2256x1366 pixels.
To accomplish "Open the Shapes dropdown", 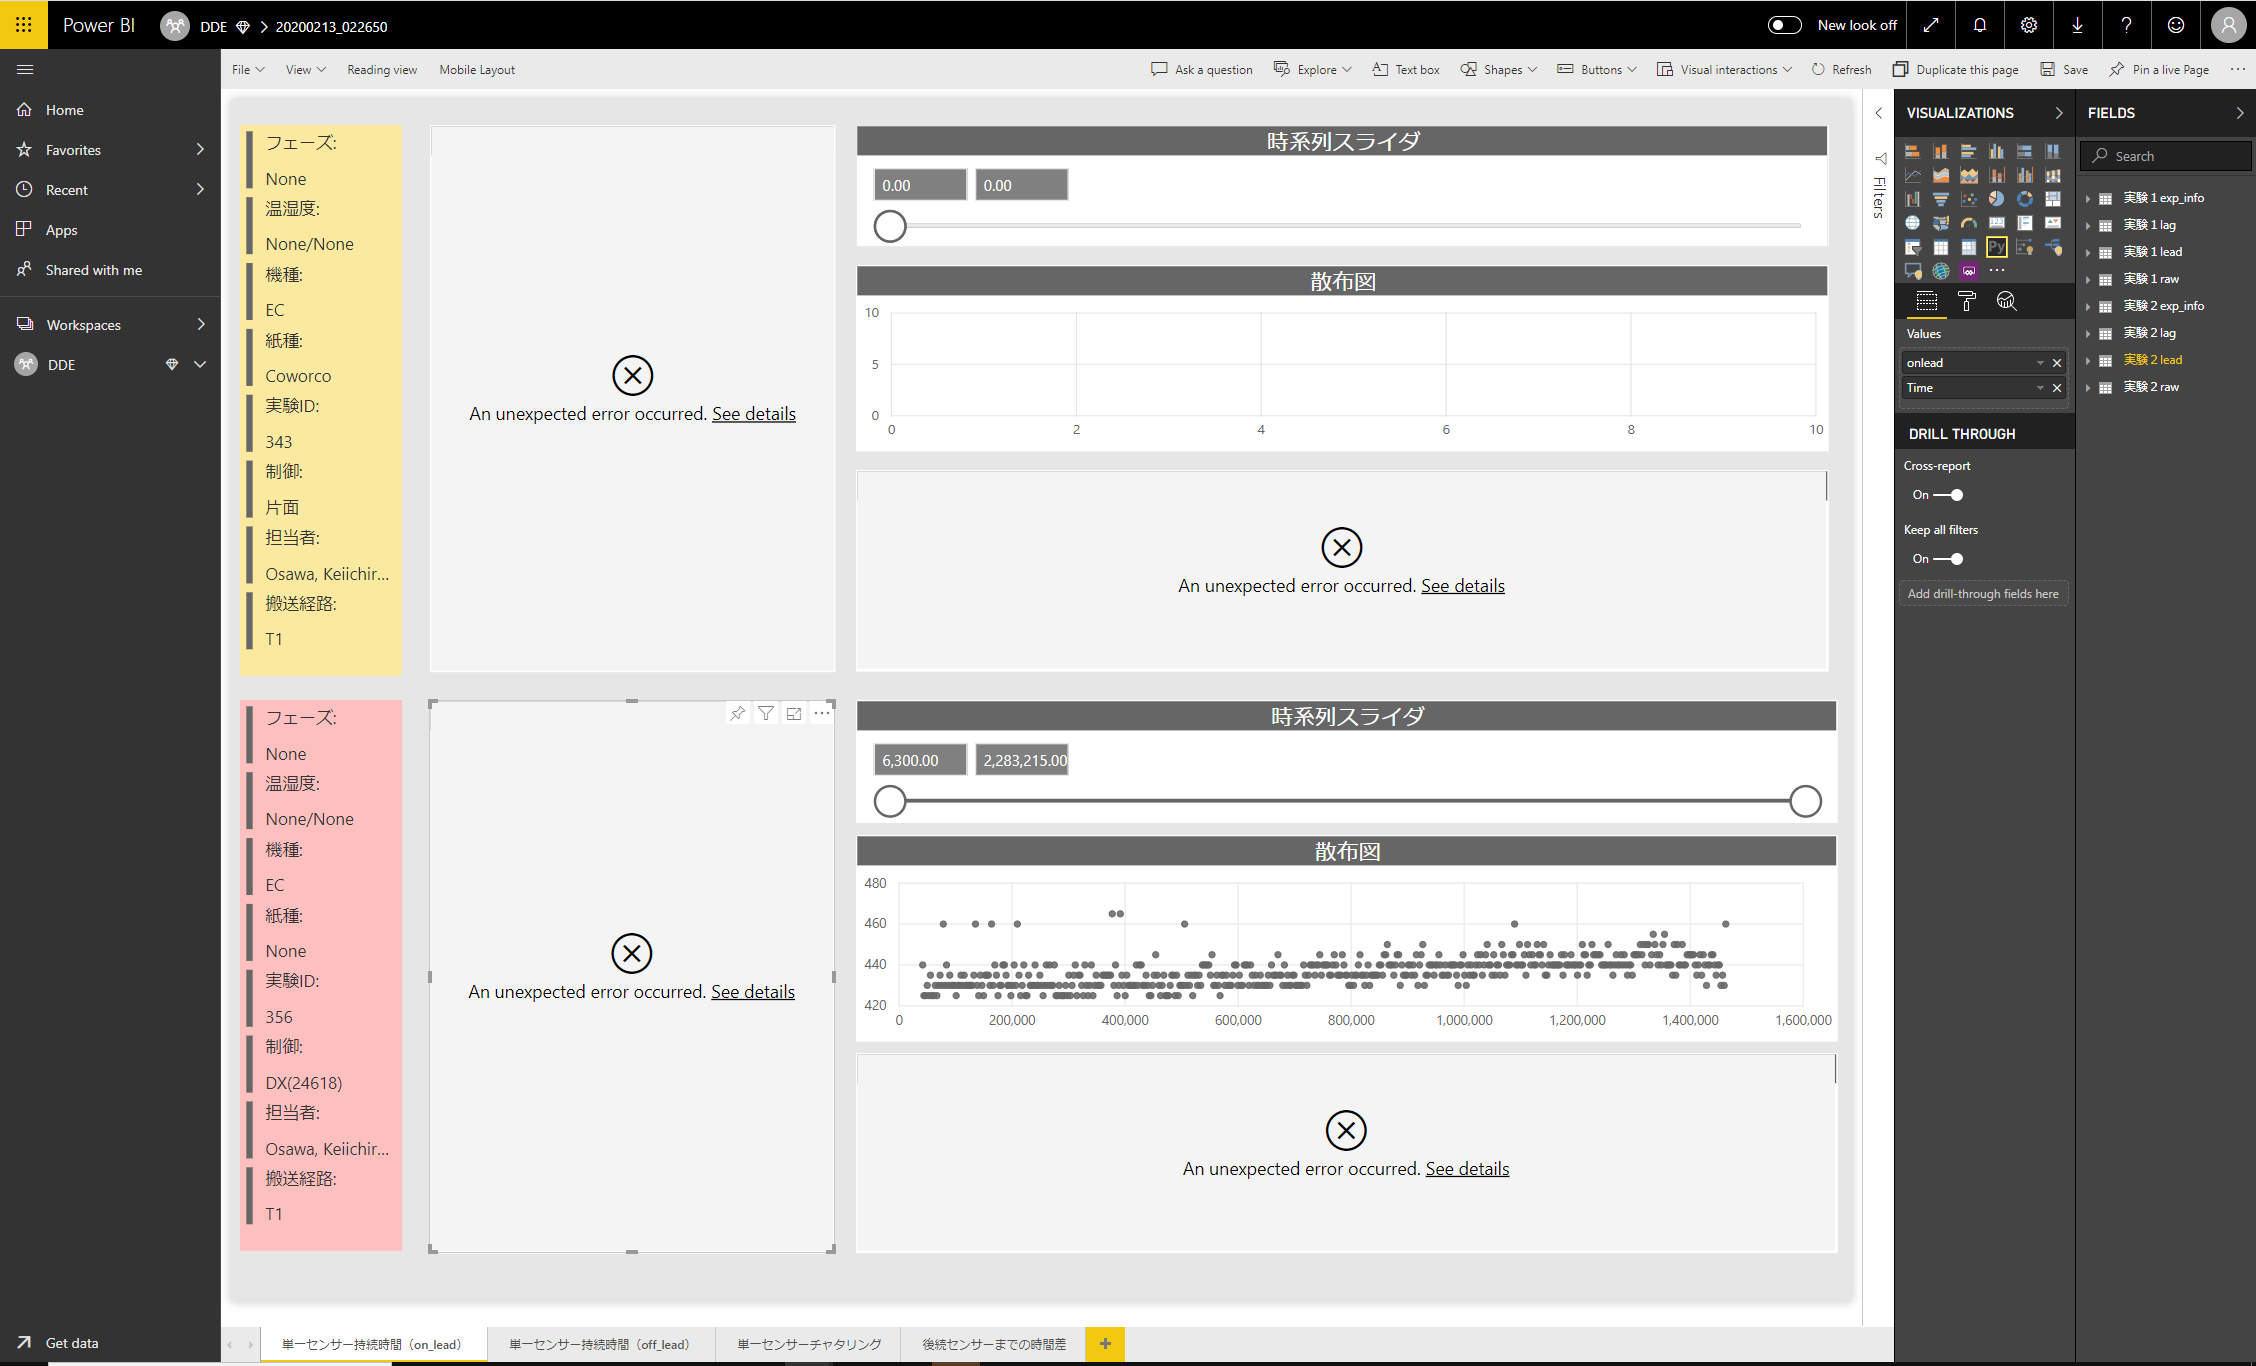I will click(1499, 70).
